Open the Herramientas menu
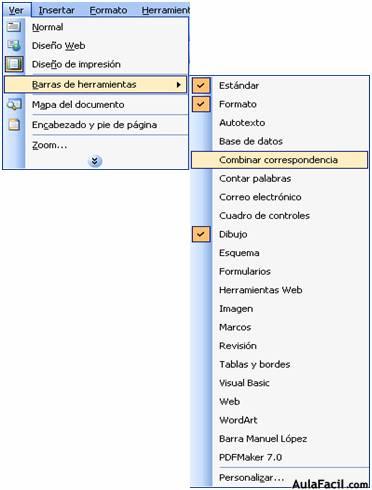This screenshot has height=490, width=372. 166,10
